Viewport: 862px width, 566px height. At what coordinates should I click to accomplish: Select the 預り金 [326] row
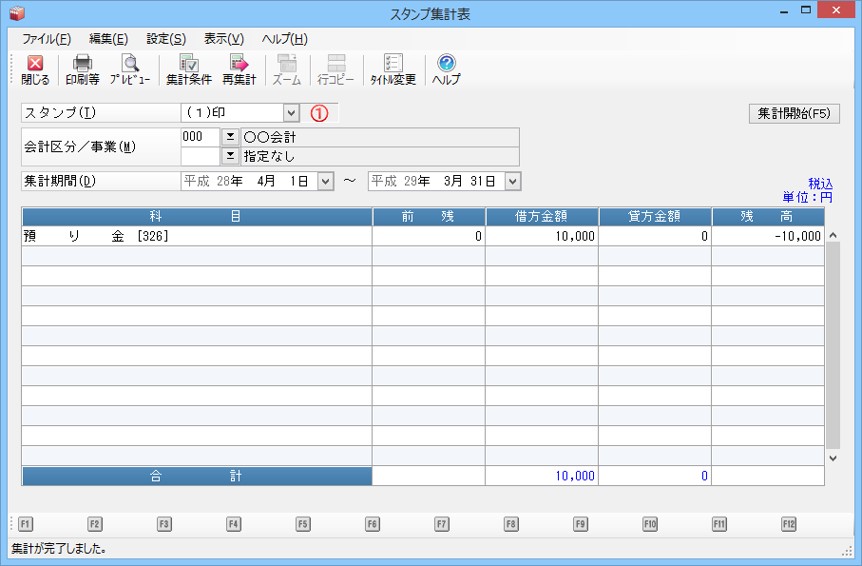click(x=196, y=237)
